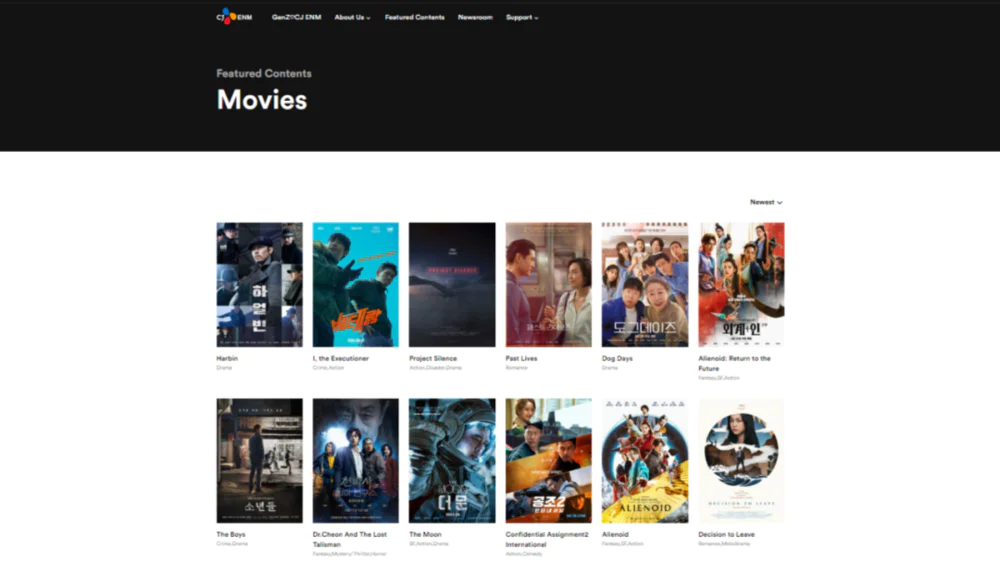Open the Harbin movie poster
Viewport: 1000px width, 562px height.
click(x=260, y=285)
